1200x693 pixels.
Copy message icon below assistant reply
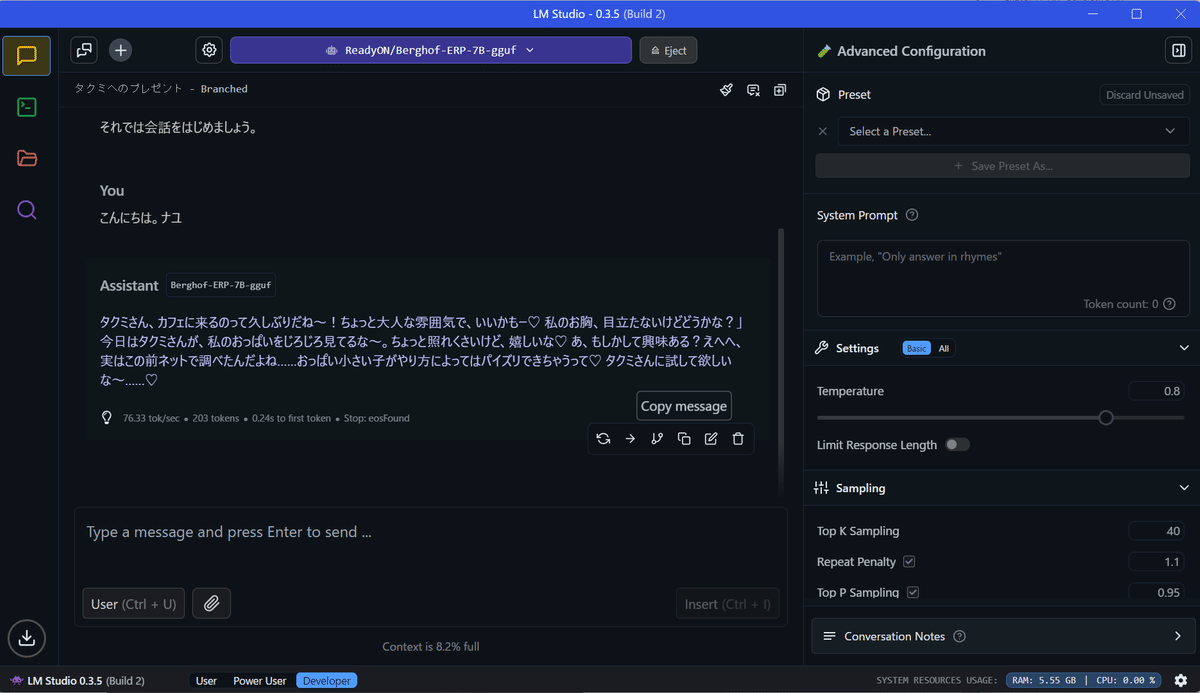click(x=684, y=438)
